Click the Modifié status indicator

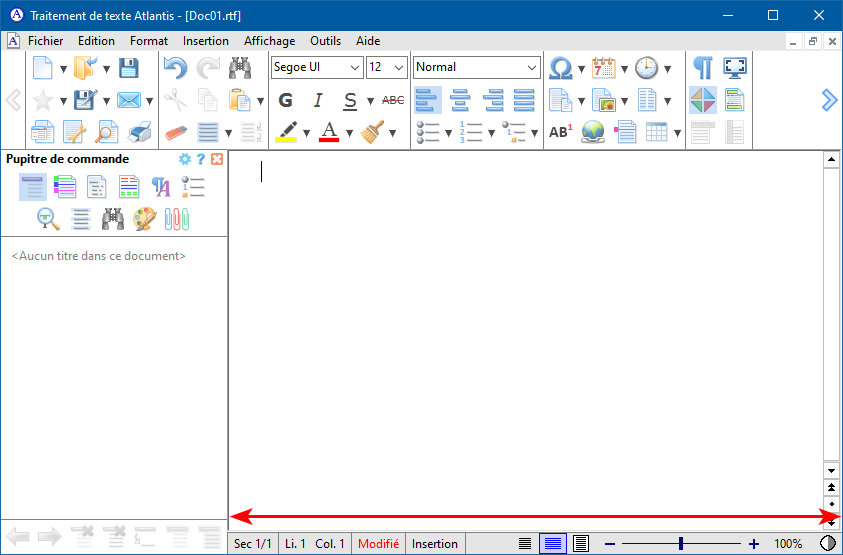coord(378,544)
